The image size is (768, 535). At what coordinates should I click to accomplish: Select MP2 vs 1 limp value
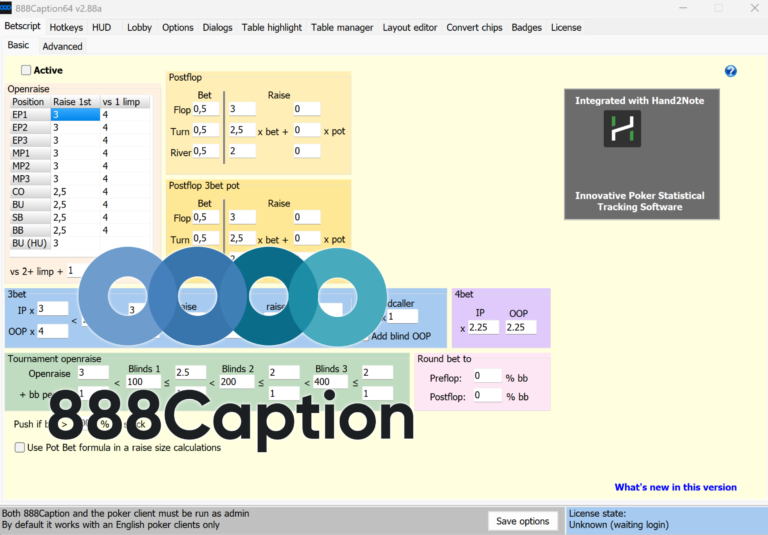click(x=125, y=166)
